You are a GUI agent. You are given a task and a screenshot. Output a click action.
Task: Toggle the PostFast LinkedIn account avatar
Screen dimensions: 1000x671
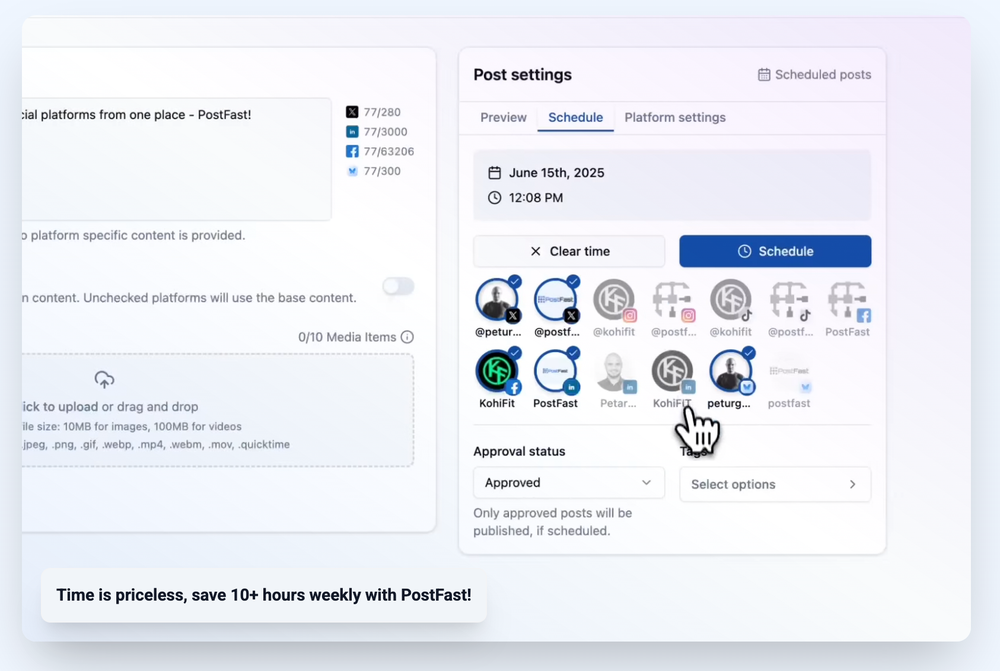click(555, 371)
